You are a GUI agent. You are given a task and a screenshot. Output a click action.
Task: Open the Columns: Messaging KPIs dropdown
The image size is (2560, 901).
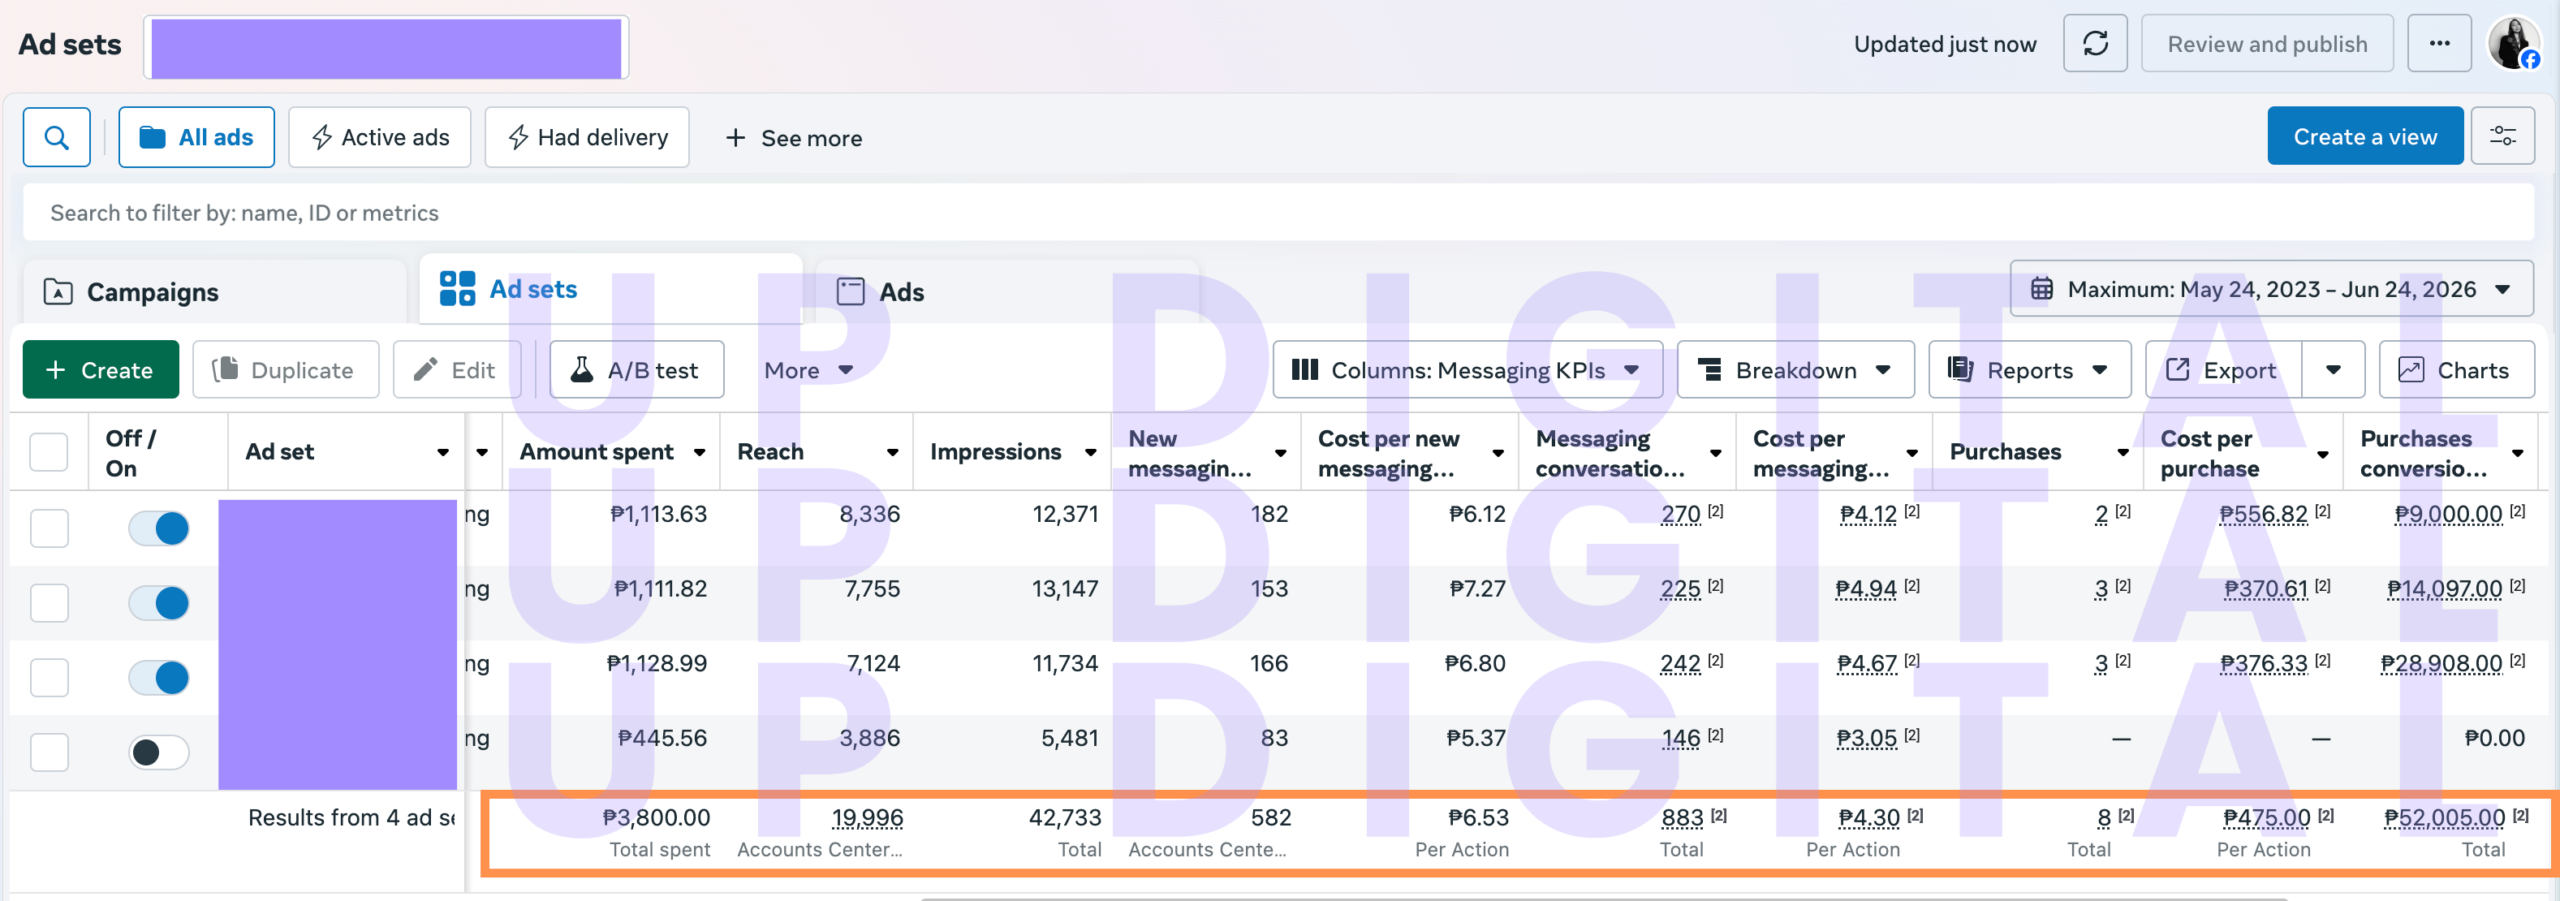pyautogui.click(x=1467, y=370)
